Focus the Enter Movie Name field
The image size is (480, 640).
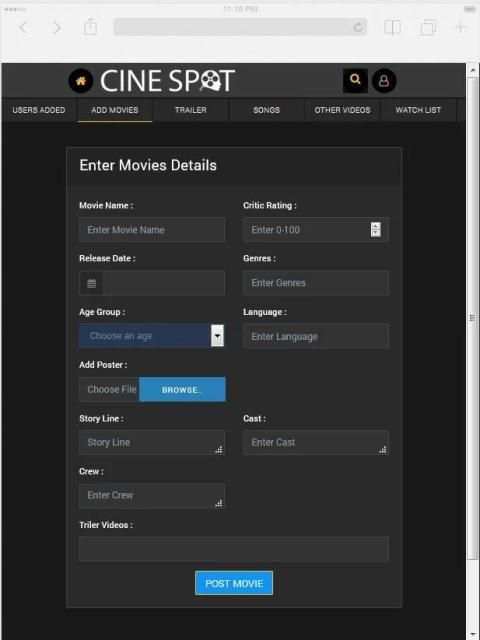(152, 230)
